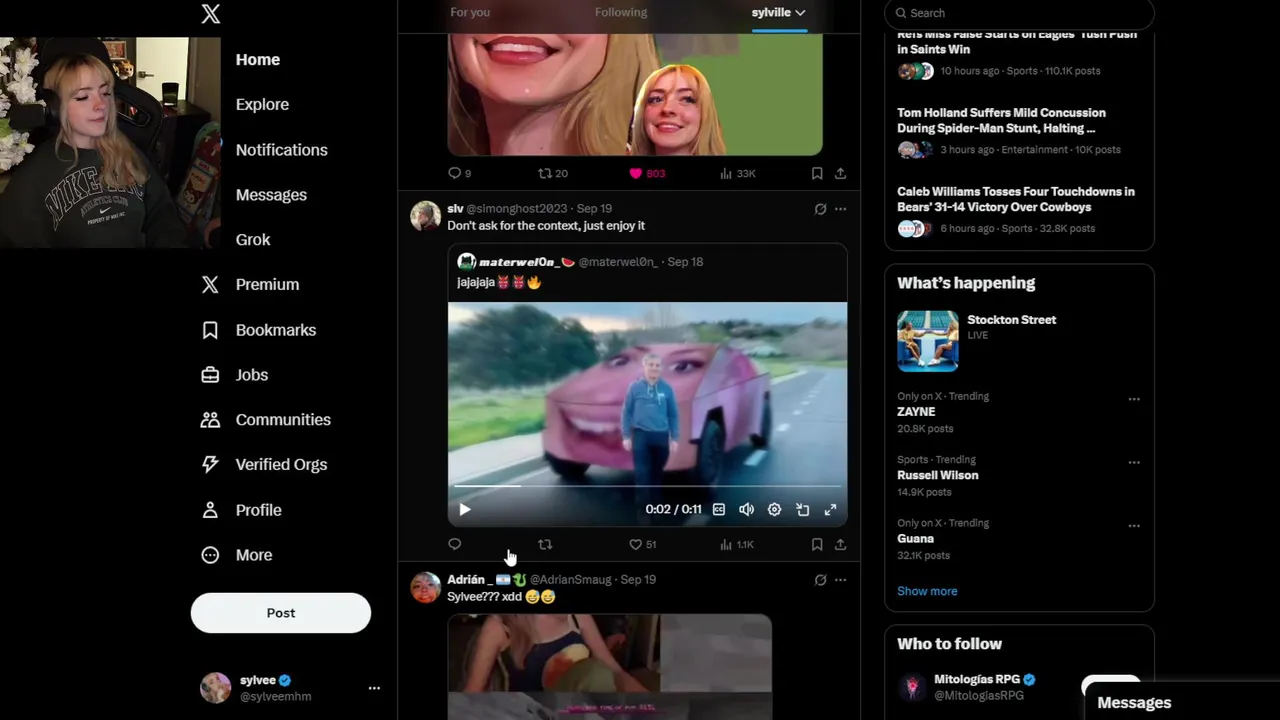Open the ZAYNE trending topic
1280x720 pixels.
pyautogui.click(x=916, y=412)
